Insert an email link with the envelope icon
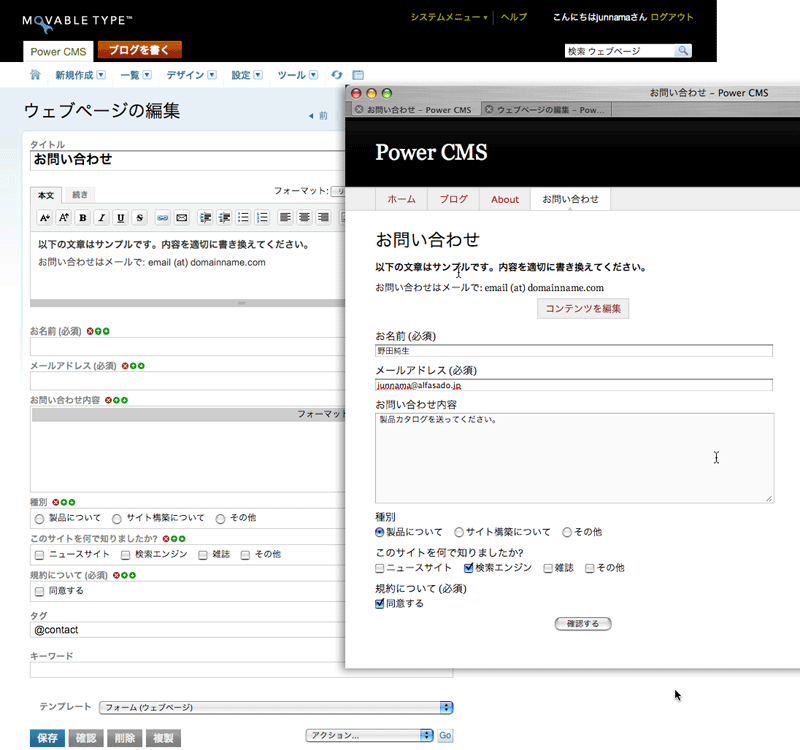The width and height of the screenshot is (800, 750). click(182, 218)
